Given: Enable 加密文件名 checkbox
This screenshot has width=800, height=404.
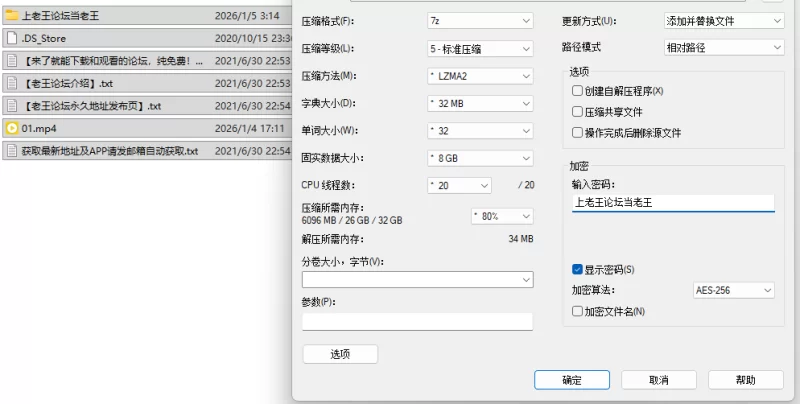Looking at the screenshot, I should 577,312.
